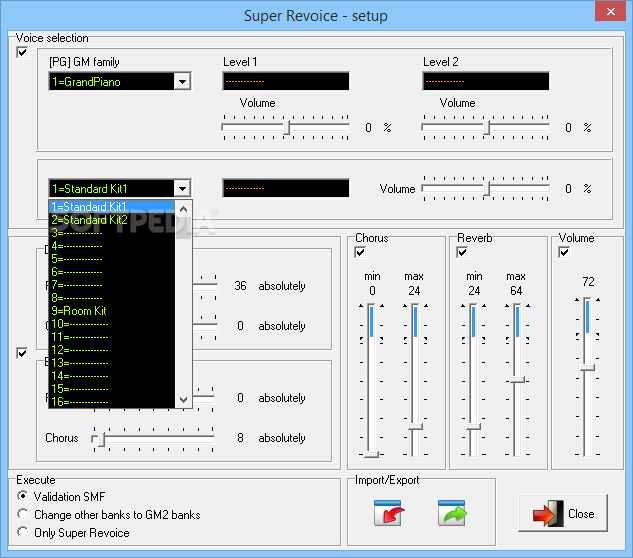Image resolution: width=633 pixels, height=558 pixels.
Task: Toggle the Volume panel checkbox
Action: (564, 252)
